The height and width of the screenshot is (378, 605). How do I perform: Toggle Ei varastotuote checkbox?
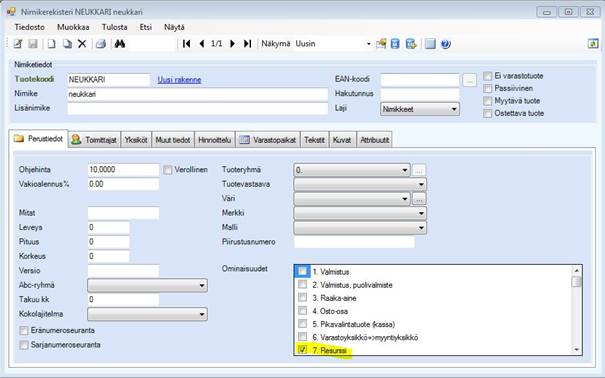coord(488,76)
